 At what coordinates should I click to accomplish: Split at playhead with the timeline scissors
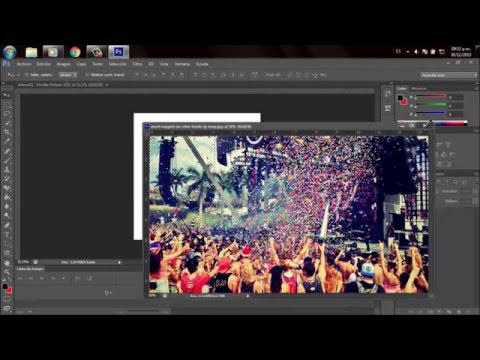[78, 278]
